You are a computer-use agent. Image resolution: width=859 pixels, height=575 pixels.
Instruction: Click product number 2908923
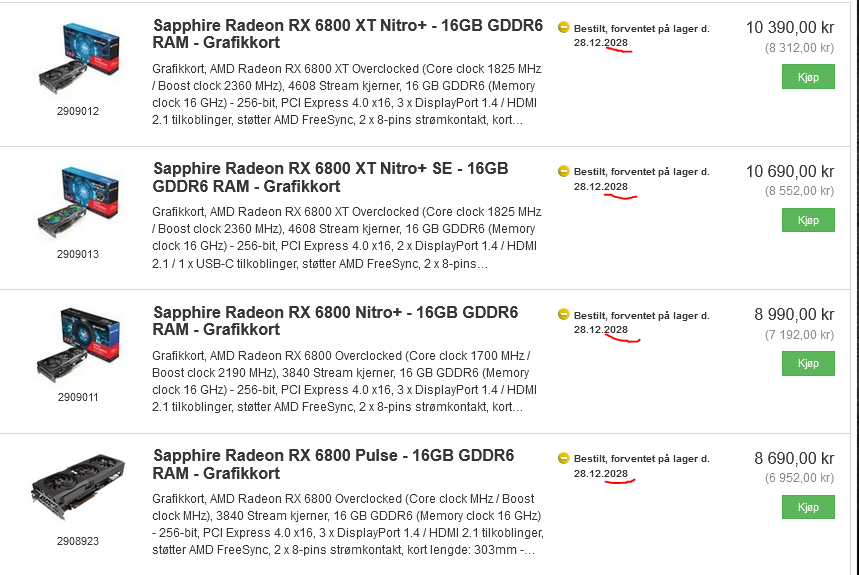tap(78, 541)
